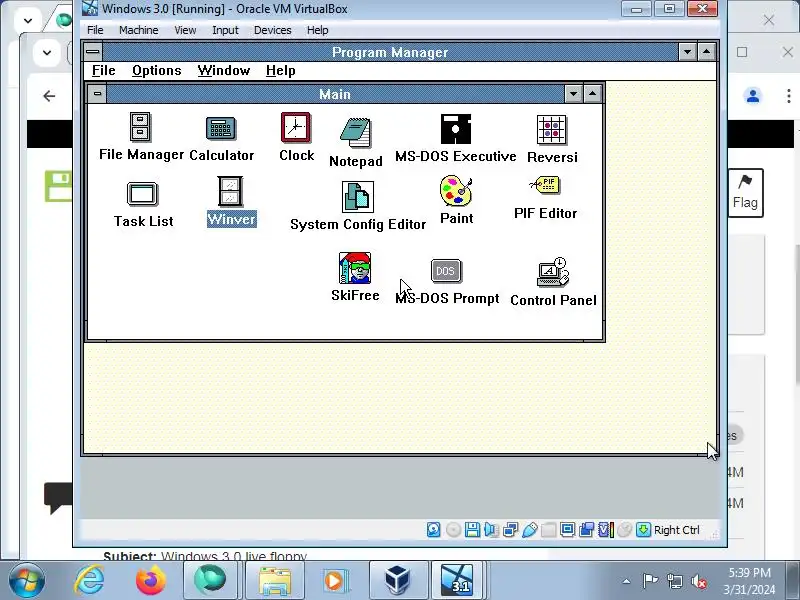Minimize Program Manager with down arrow

687,52
